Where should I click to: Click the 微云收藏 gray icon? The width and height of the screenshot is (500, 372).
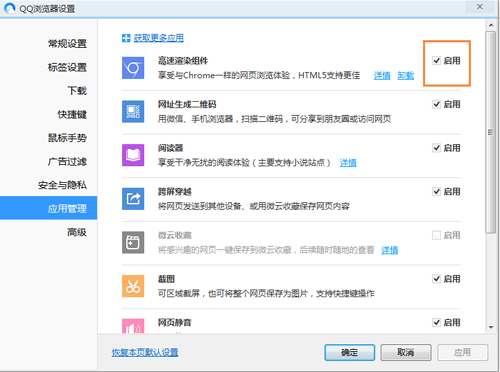133,243
